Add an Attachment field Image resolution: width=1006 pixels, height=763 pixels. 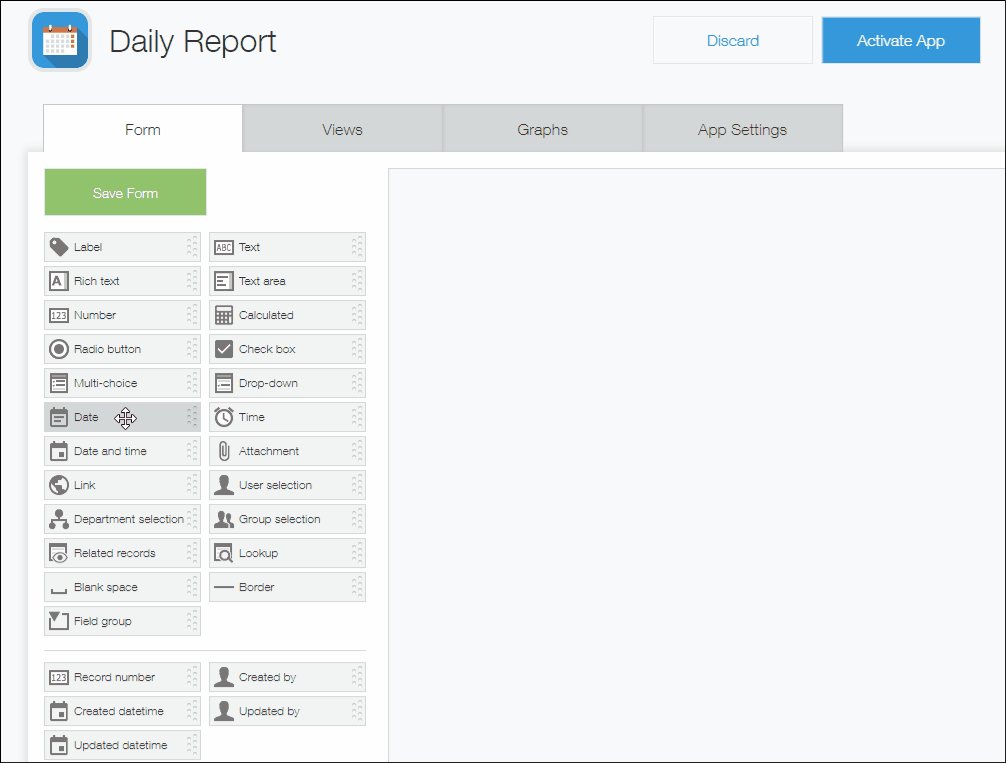tap(287, 451)
